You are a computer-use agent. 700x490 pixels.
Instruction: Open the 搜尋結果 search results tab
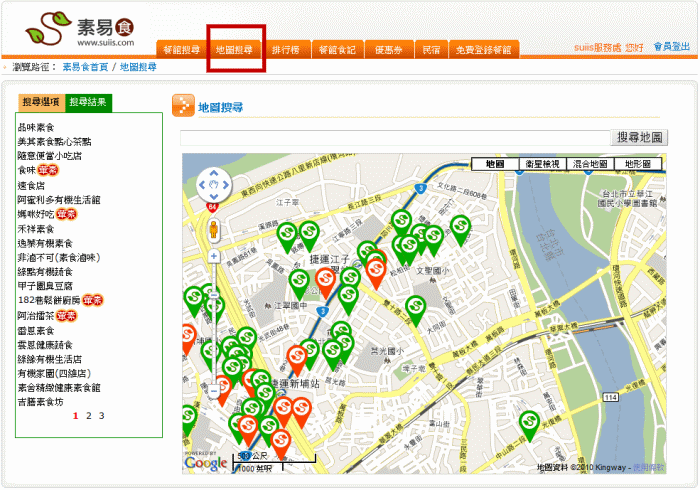(89, 102)
